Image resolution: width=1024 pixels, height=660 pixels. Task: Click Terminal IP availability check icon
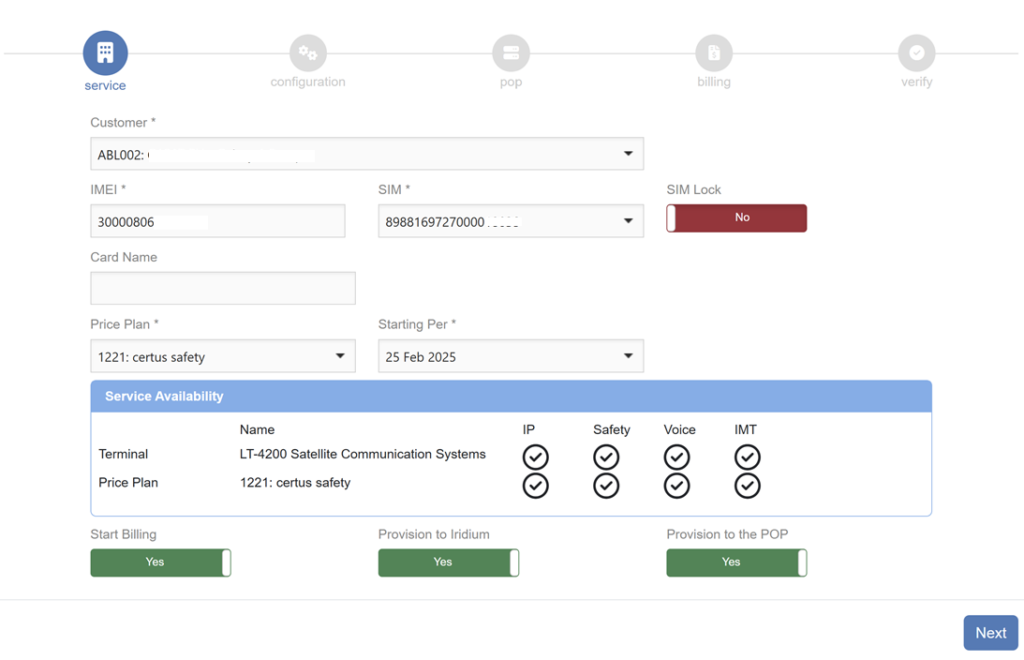coord(536,457)
